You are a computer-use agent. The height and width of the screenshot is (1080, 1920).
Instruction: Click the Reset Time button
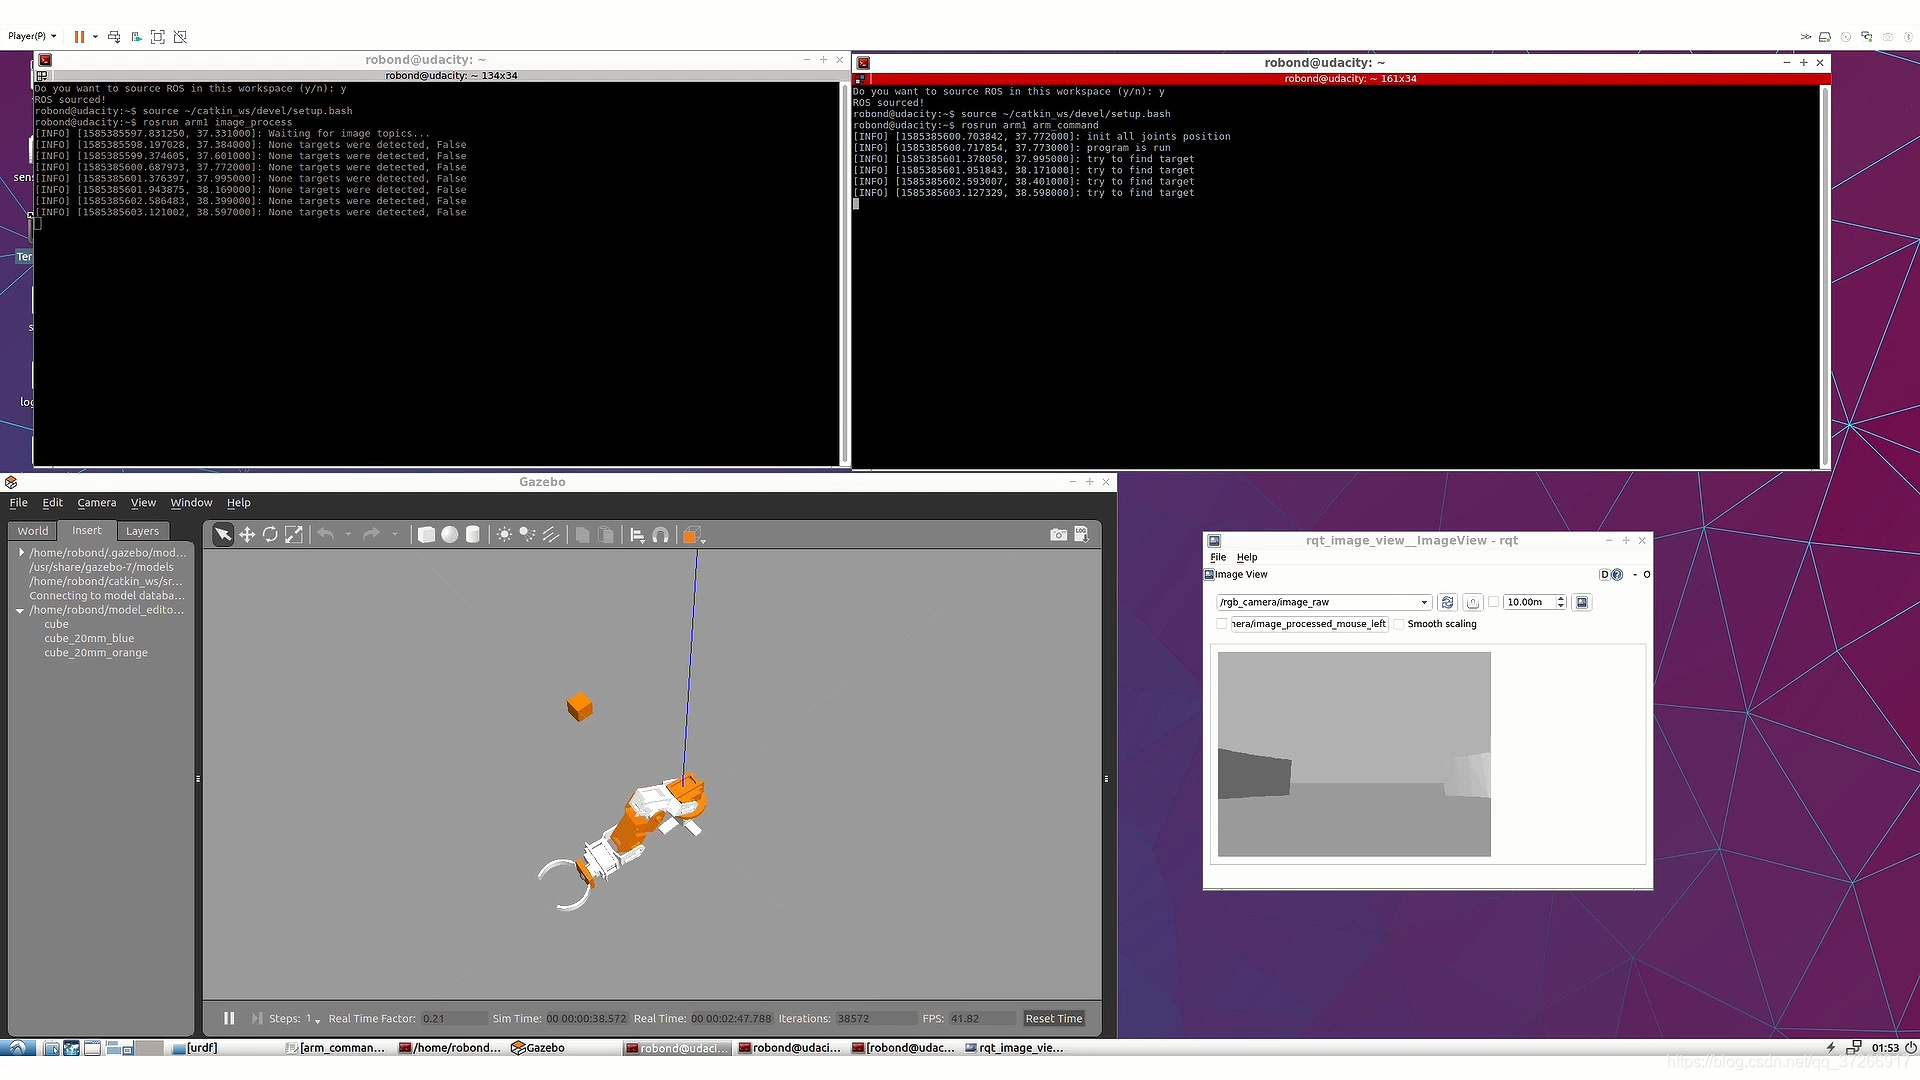point(1053,1018)
